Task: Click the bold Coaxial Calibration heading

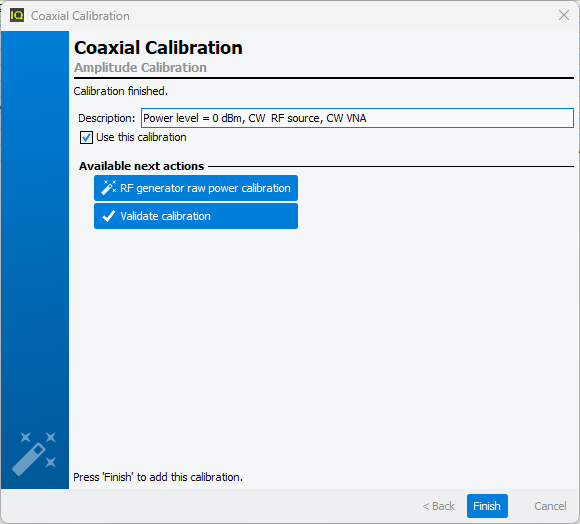Action: (x=158, y=48)
